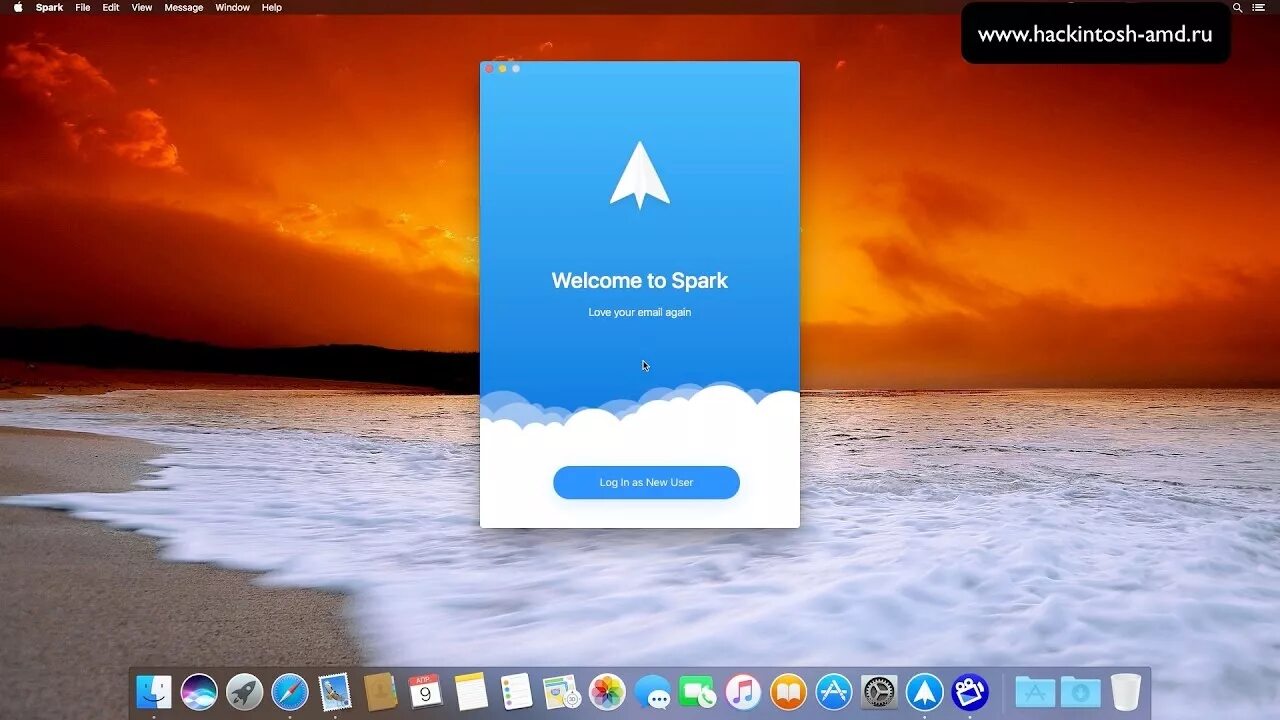Open Calendar showing date 9
The height and width of the screenshot is (720, 1280).
[426, 692]
